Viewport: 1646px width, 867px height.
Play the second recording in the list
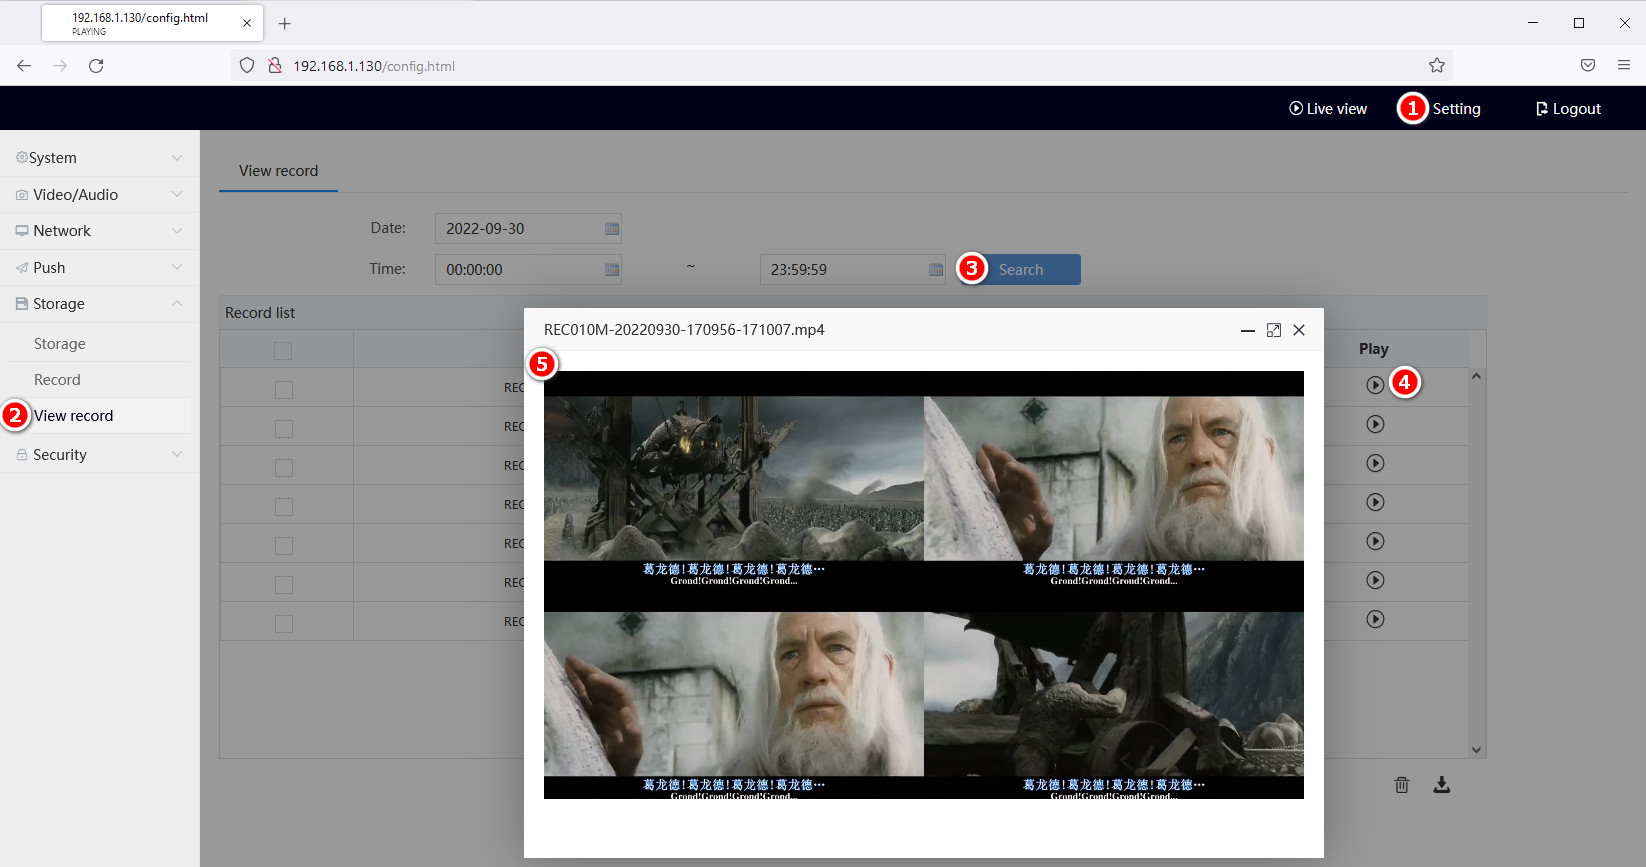click(x=1375, y=424)
